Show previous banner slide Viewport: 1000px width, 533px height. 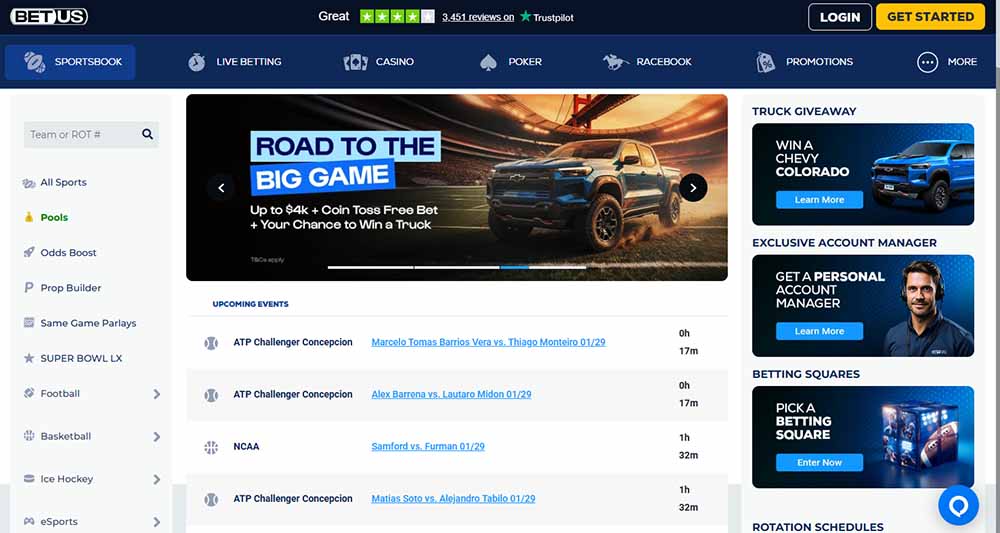click(221, 187)
